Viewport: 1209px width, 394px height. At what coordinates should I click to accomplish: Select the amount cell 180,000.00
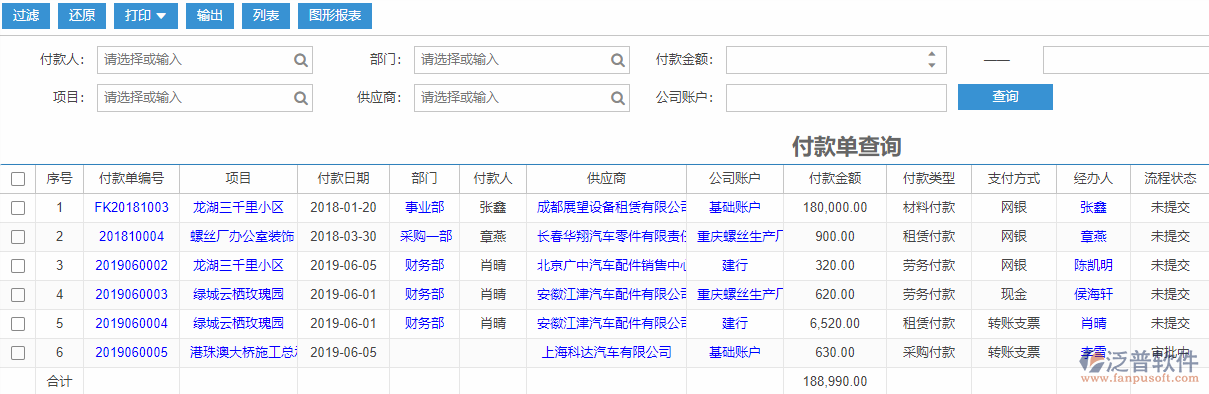pos(834,208)
